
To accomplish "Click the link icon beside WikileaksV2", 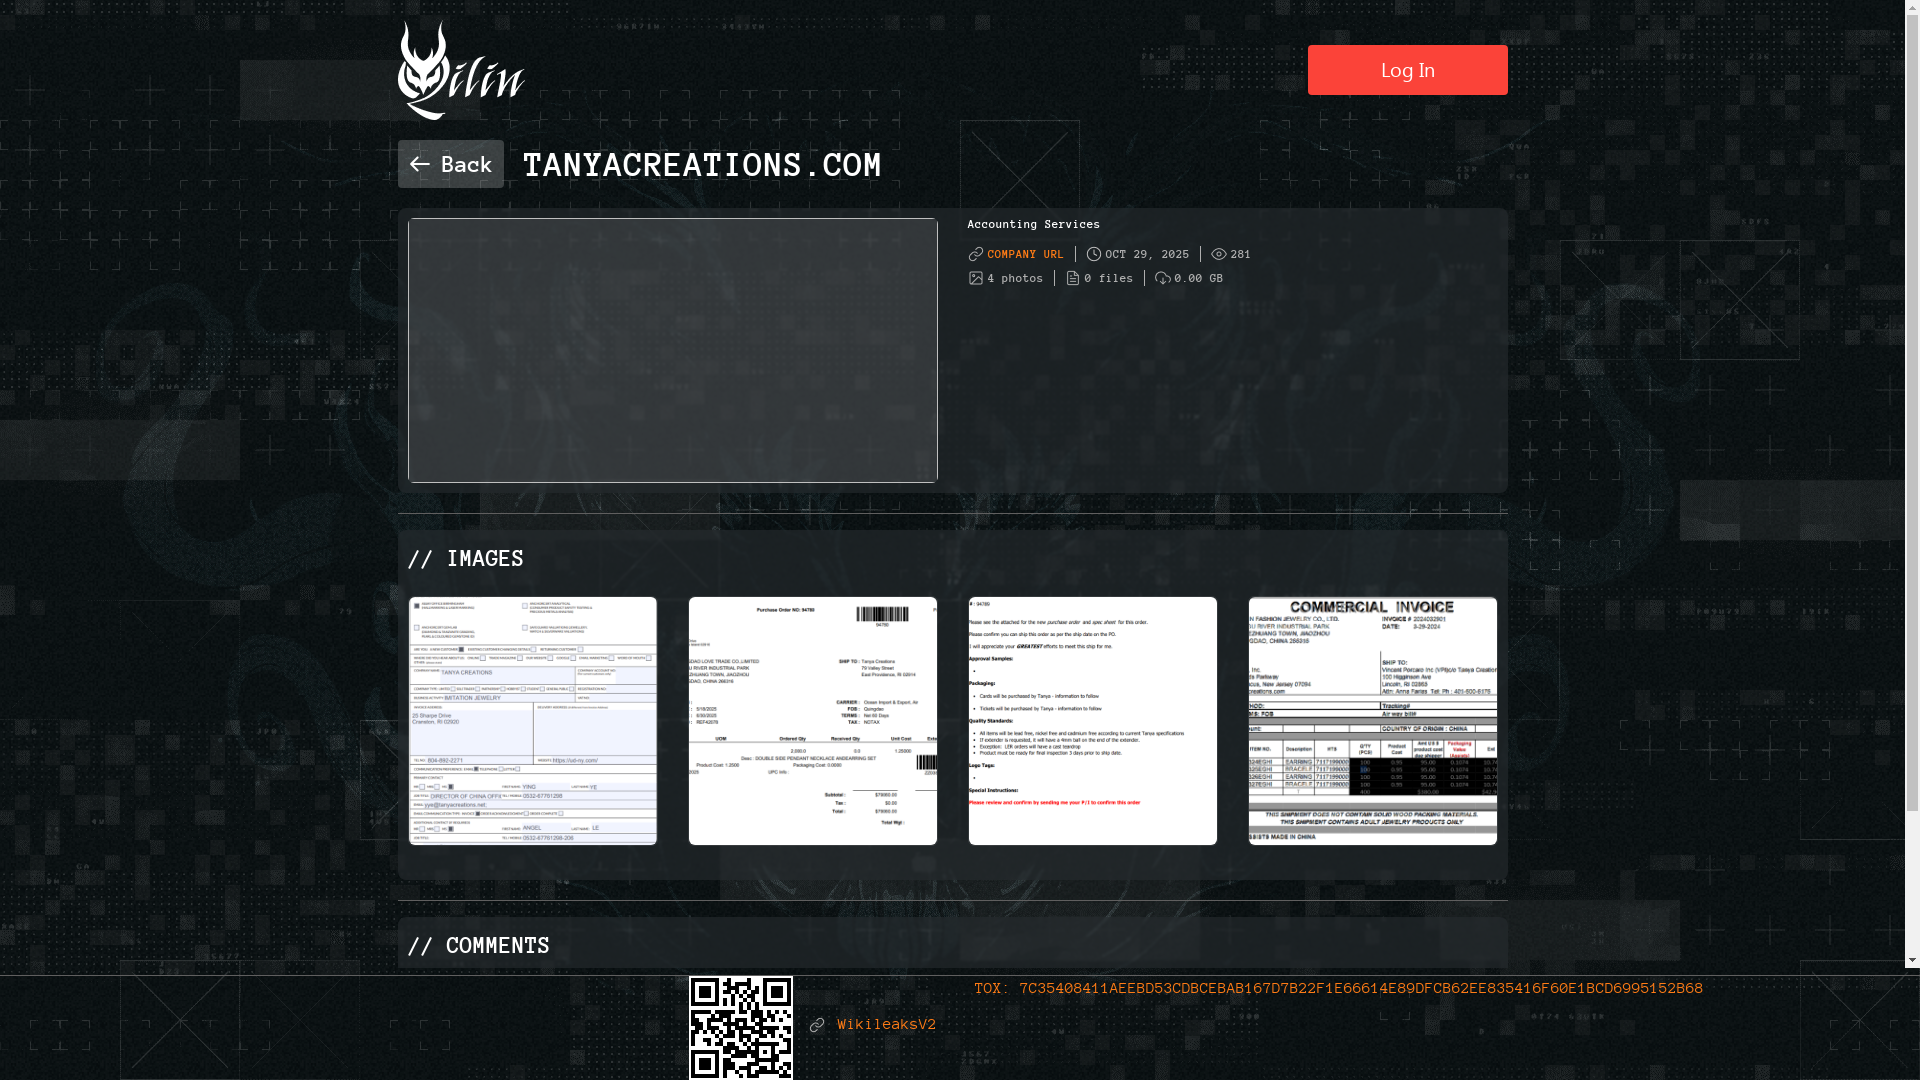I will click(x=817, y=1025).
